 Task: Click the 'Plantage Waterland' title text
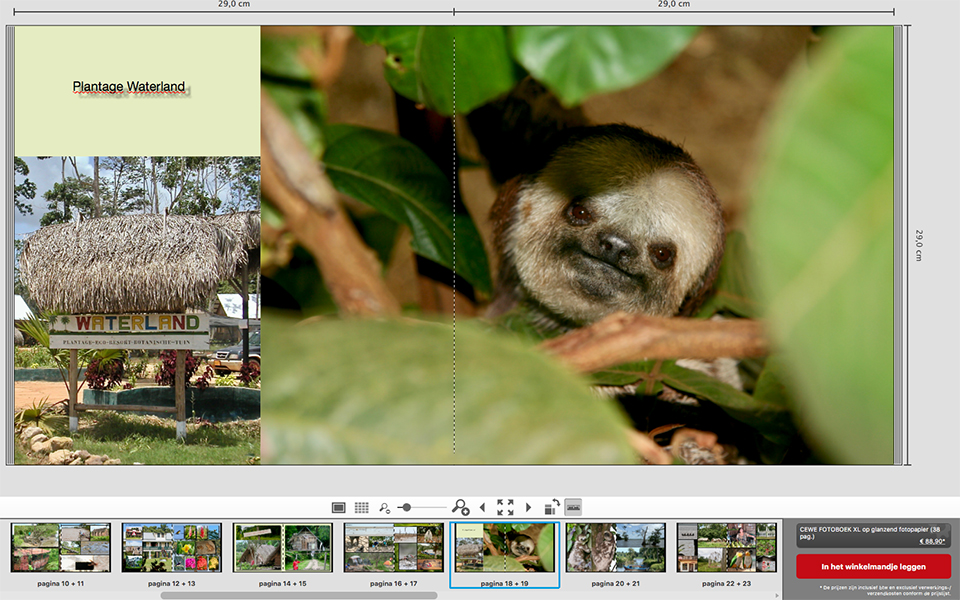click(x=129, y=87)
